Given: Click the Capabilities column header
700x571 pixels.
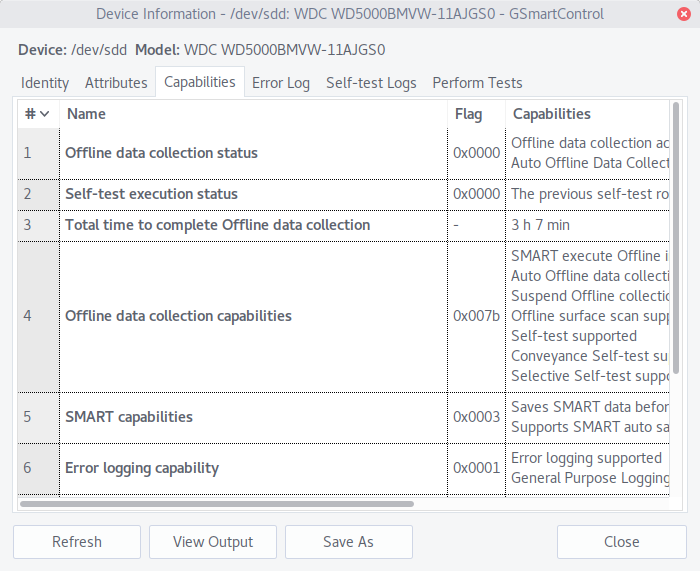Looking at the screenshot, I should 588,114.
